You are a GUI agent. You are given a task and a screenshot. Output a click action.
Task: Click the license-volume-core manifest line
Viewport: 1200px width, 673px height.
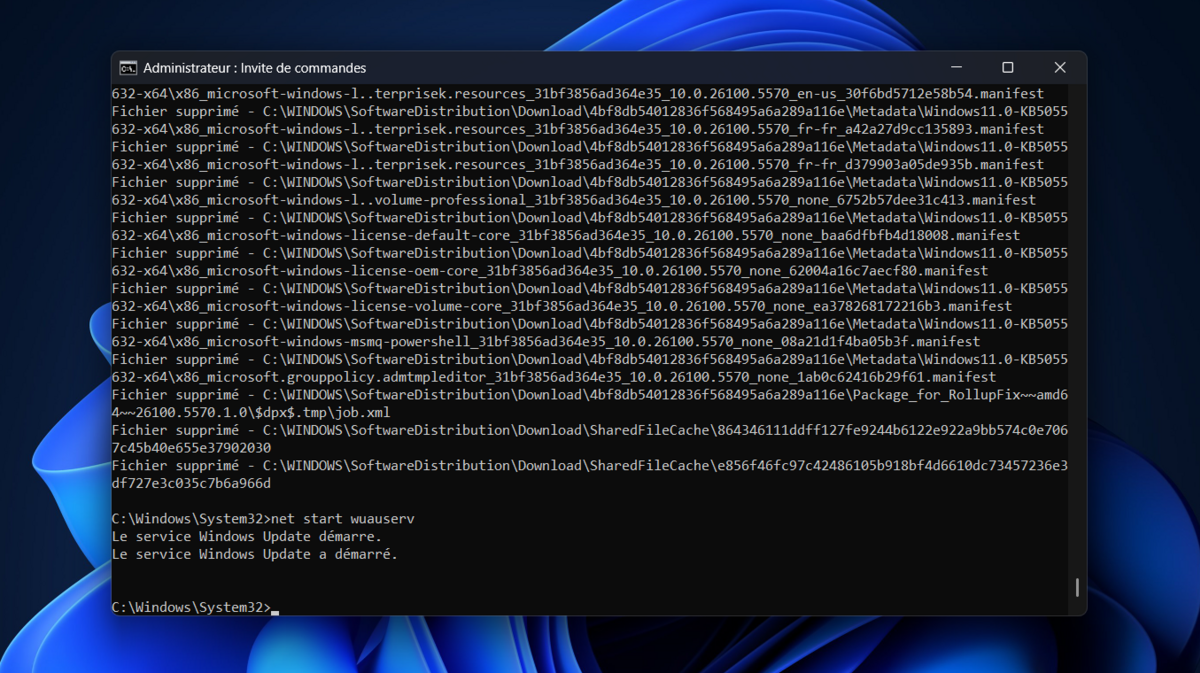coord(562,306)
